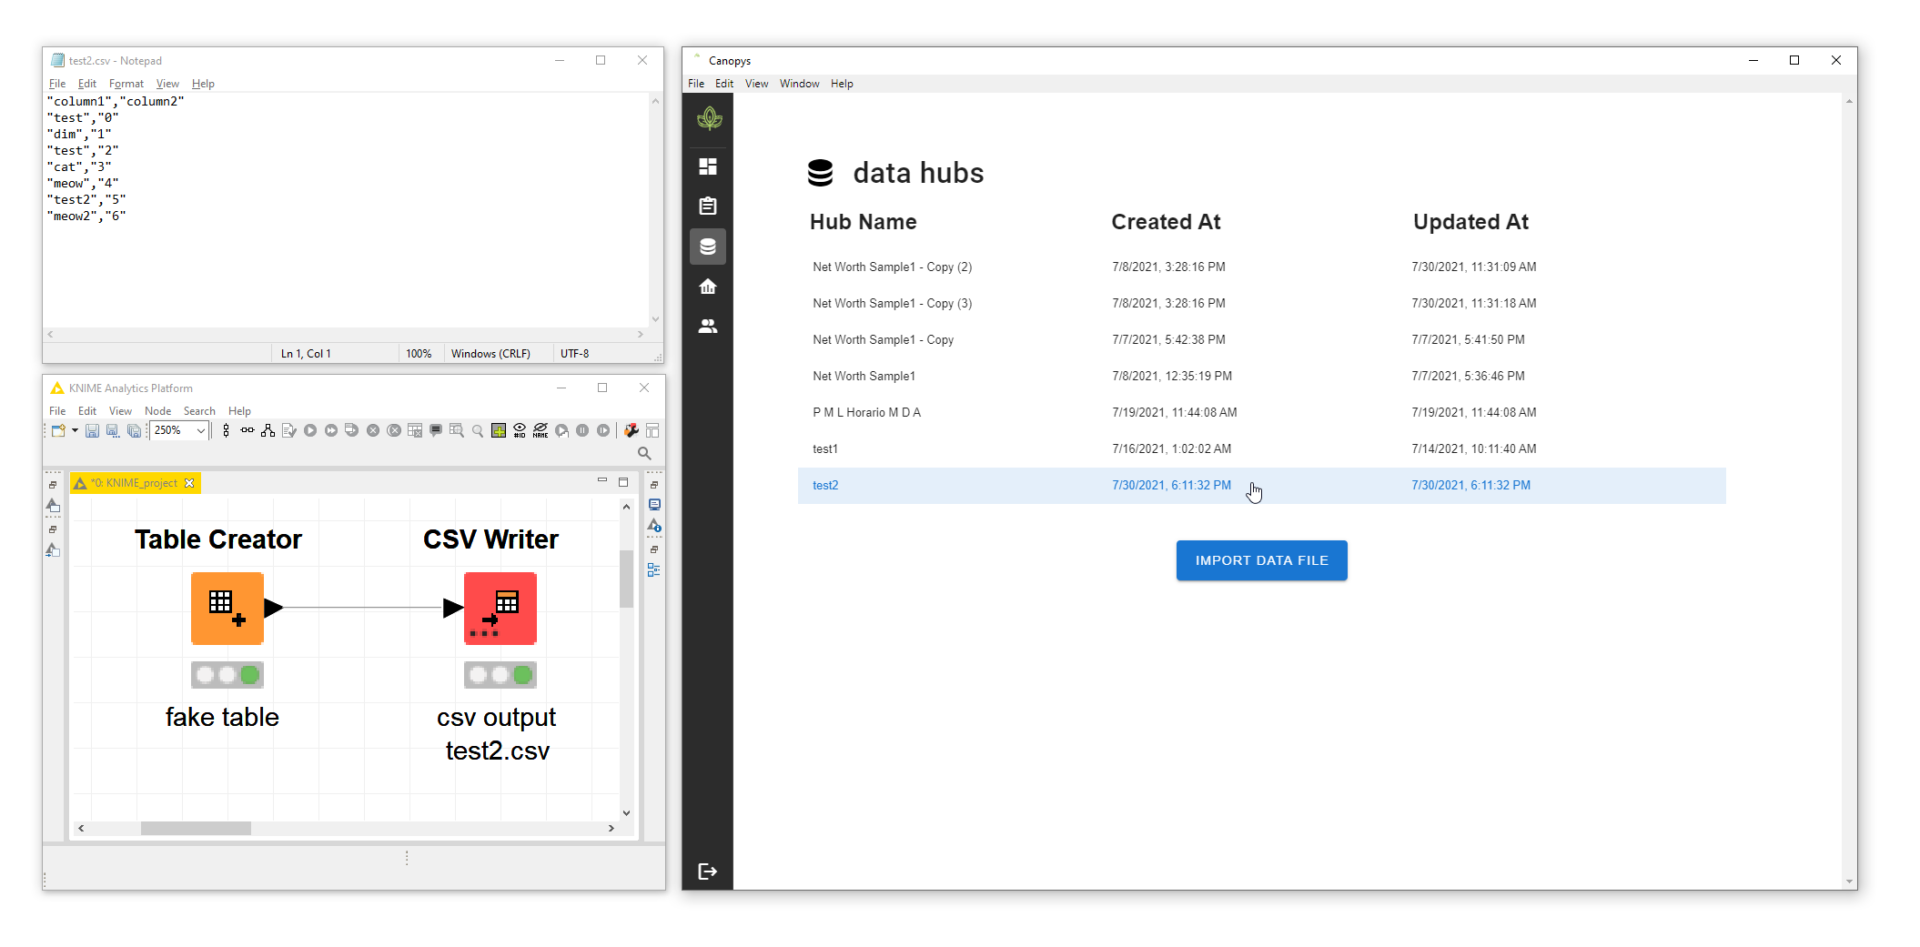Click the edit node description comment icon
Viewport: 1920px width, 947px height.
[436, 431]
